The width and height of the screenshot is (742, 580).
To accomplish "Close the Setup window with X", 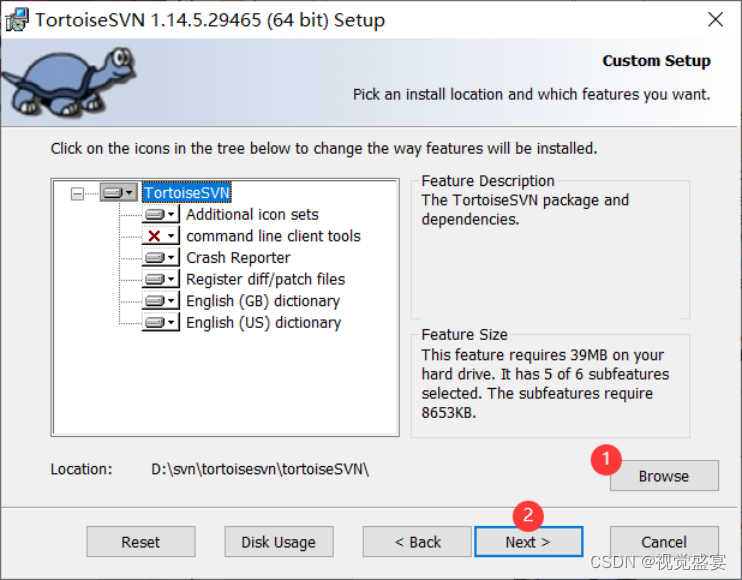I will [715, 20].
